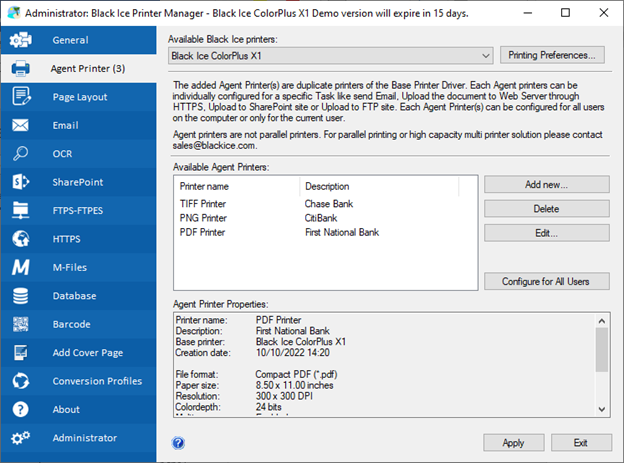Click the Administrator gears icon
The width and height of the screenshot is (624, 463).
tap(20, 438)
